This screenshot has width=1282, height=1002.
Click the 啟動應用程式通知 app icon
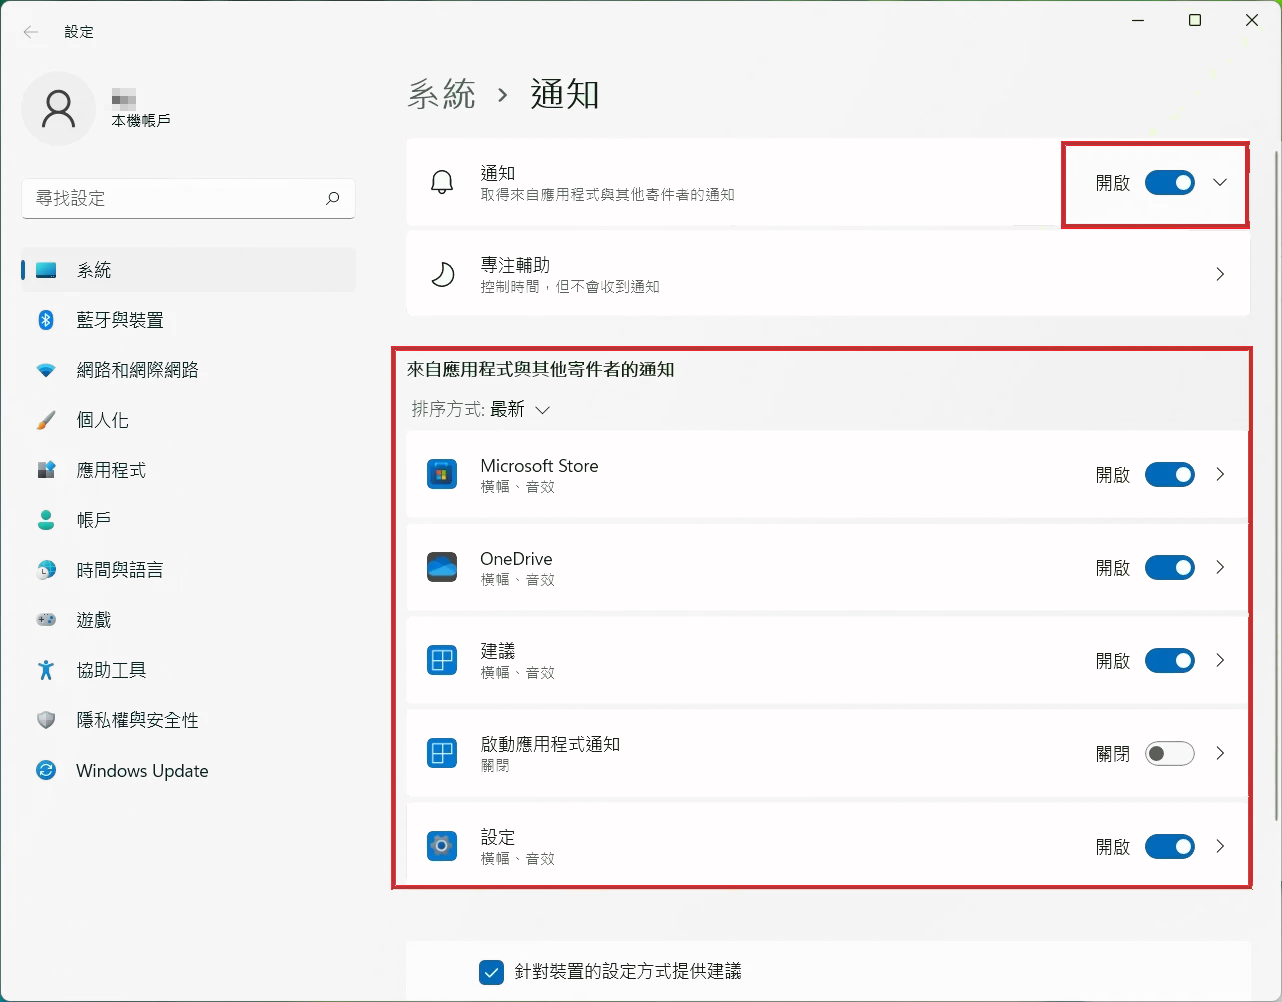point(442,753)
